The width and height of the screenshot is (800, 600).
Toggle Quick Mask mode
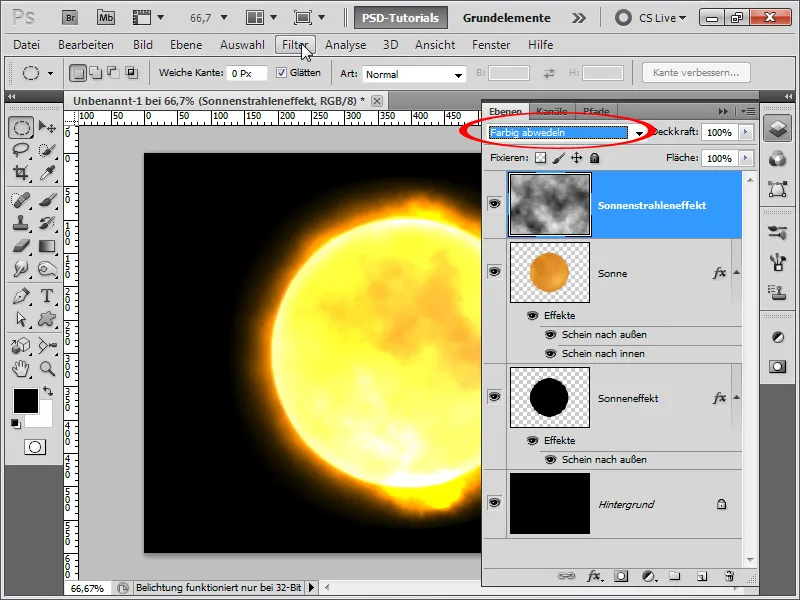35,447
